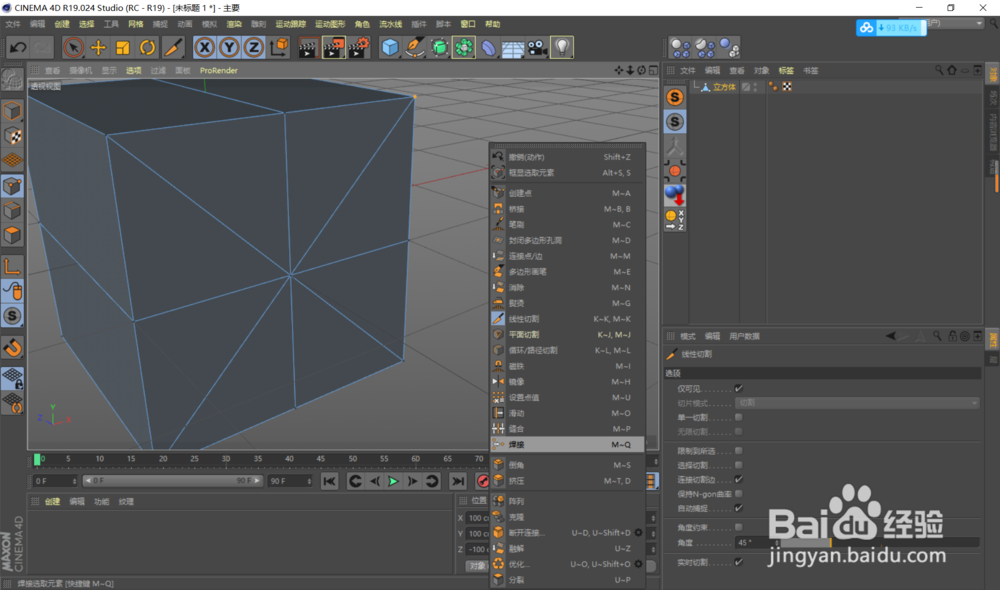The width and height of the screenshot is (1000, 590).
Task: Enable the 单一切割 checkbox in attributes
Action: [x=738, y=417]
